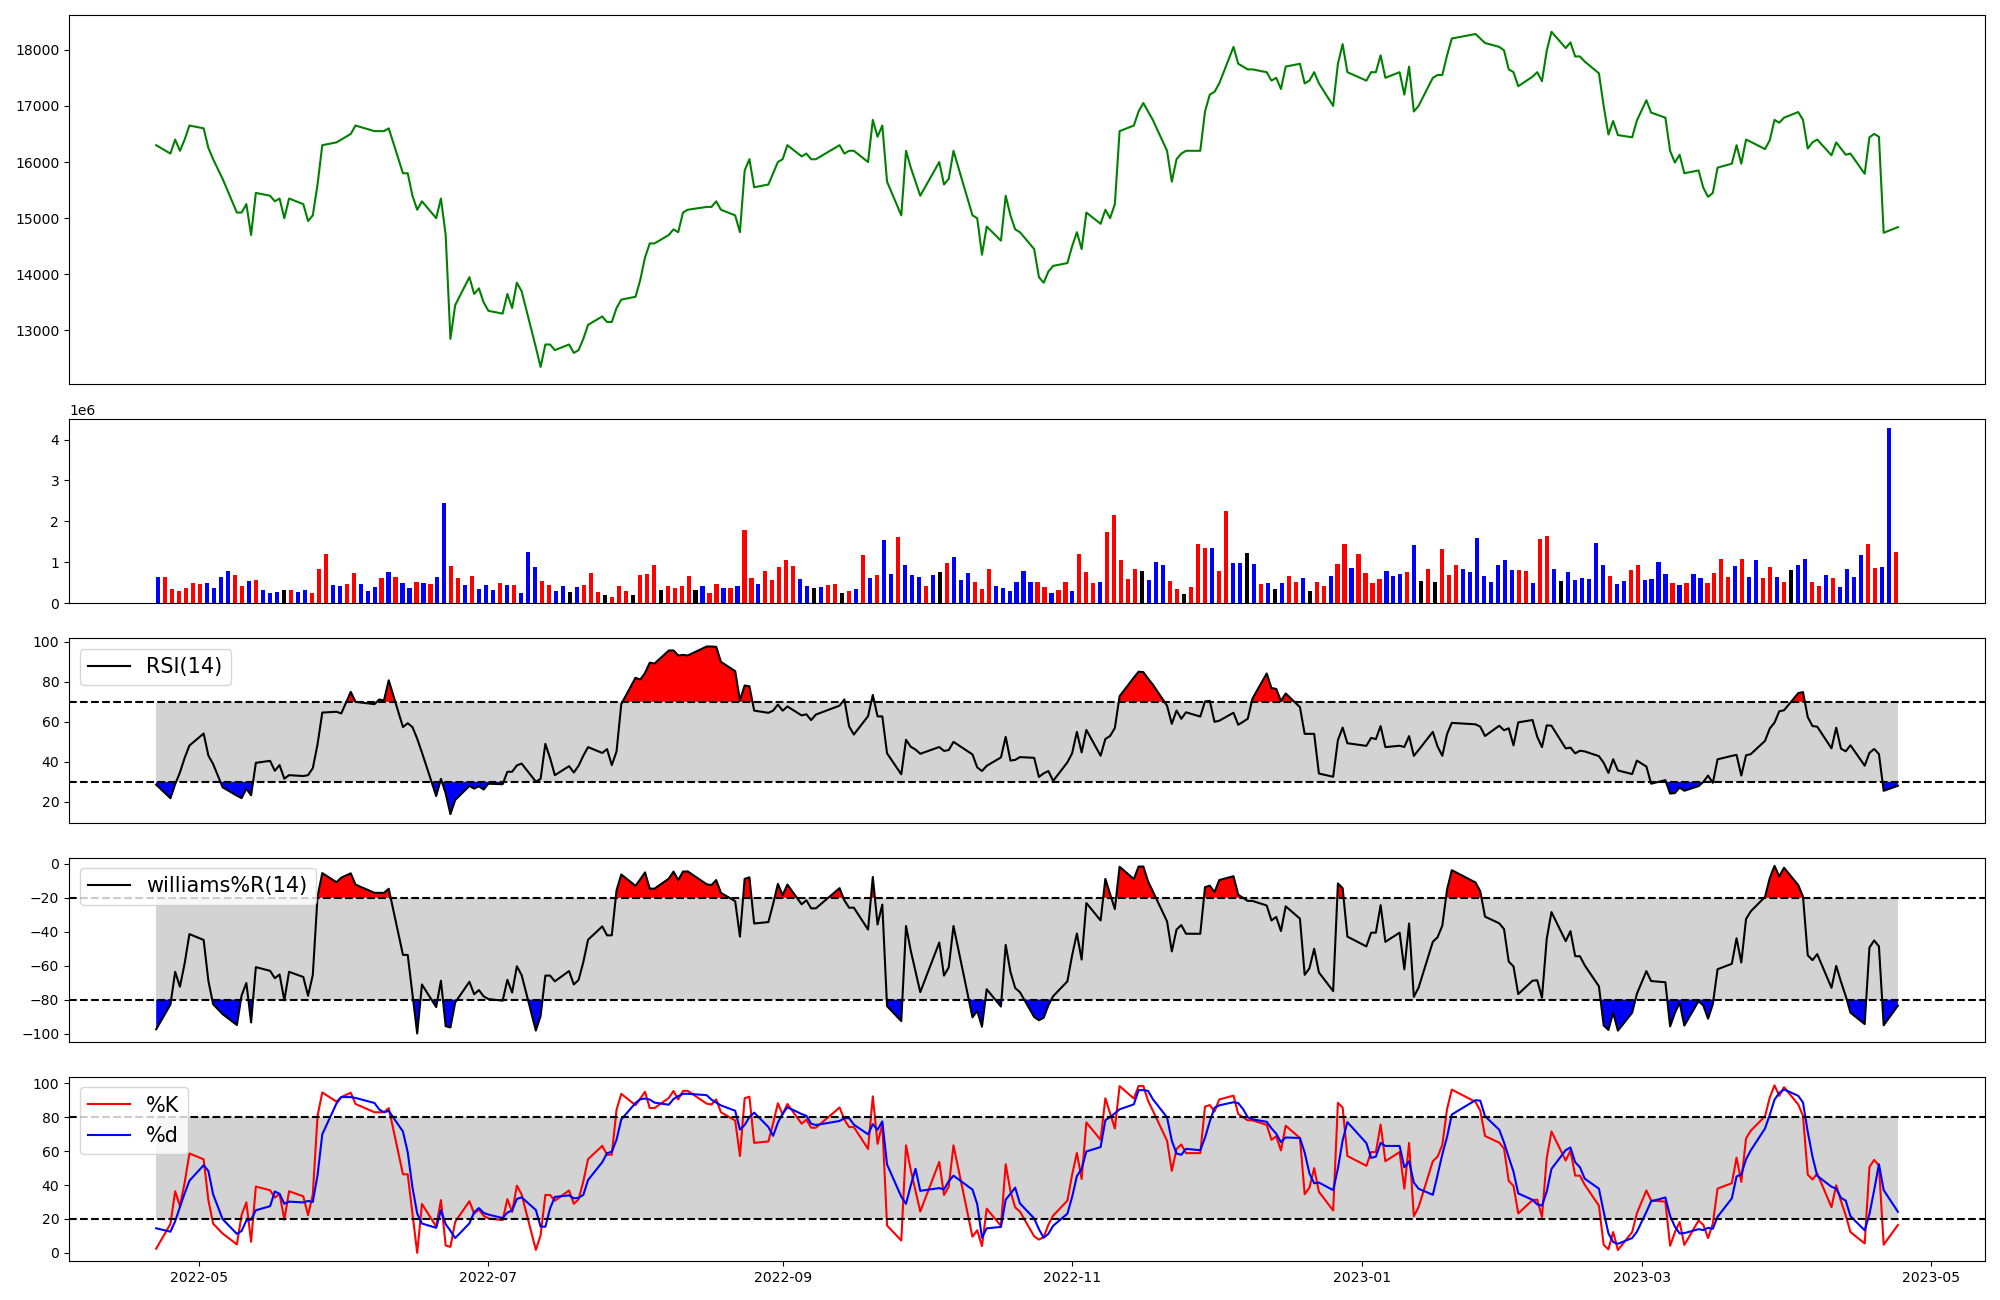Click the 2023-03 x-axis date label

pos(1642,1277)
